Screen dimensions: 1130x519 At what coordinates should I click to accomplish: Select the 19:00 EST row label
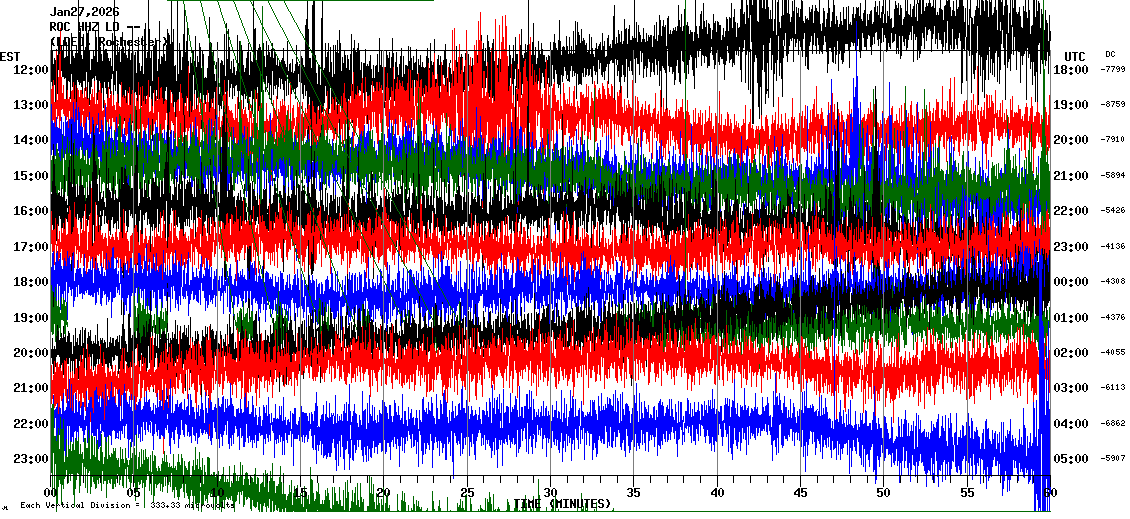pyautogui.click(x=30, y=317)
